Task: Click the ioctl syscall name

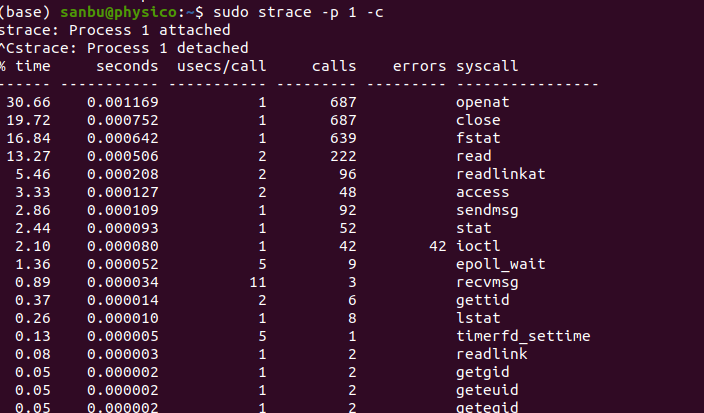Action: pos(478,246)
